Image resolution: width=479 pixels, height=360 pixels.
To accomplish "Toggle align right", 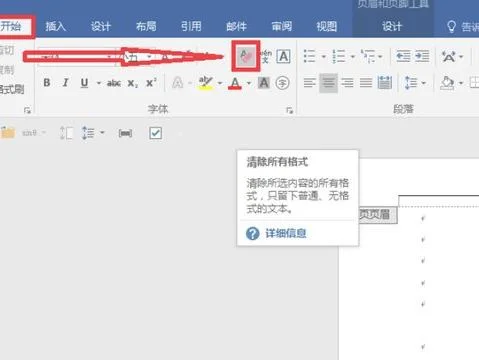I will pos(347,83).
